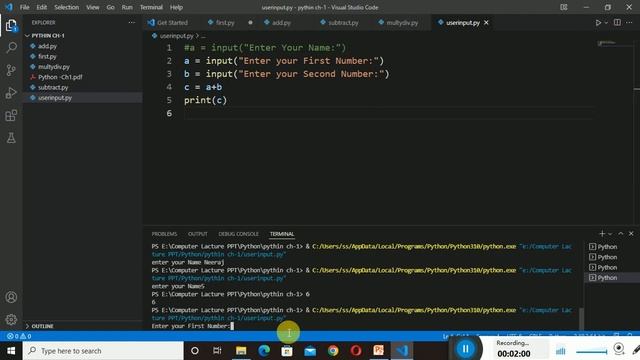The width and height of the screenshot is (640, 360).
Task: Switch to the multydiv.py editor tab
Action: click(402, 23)
